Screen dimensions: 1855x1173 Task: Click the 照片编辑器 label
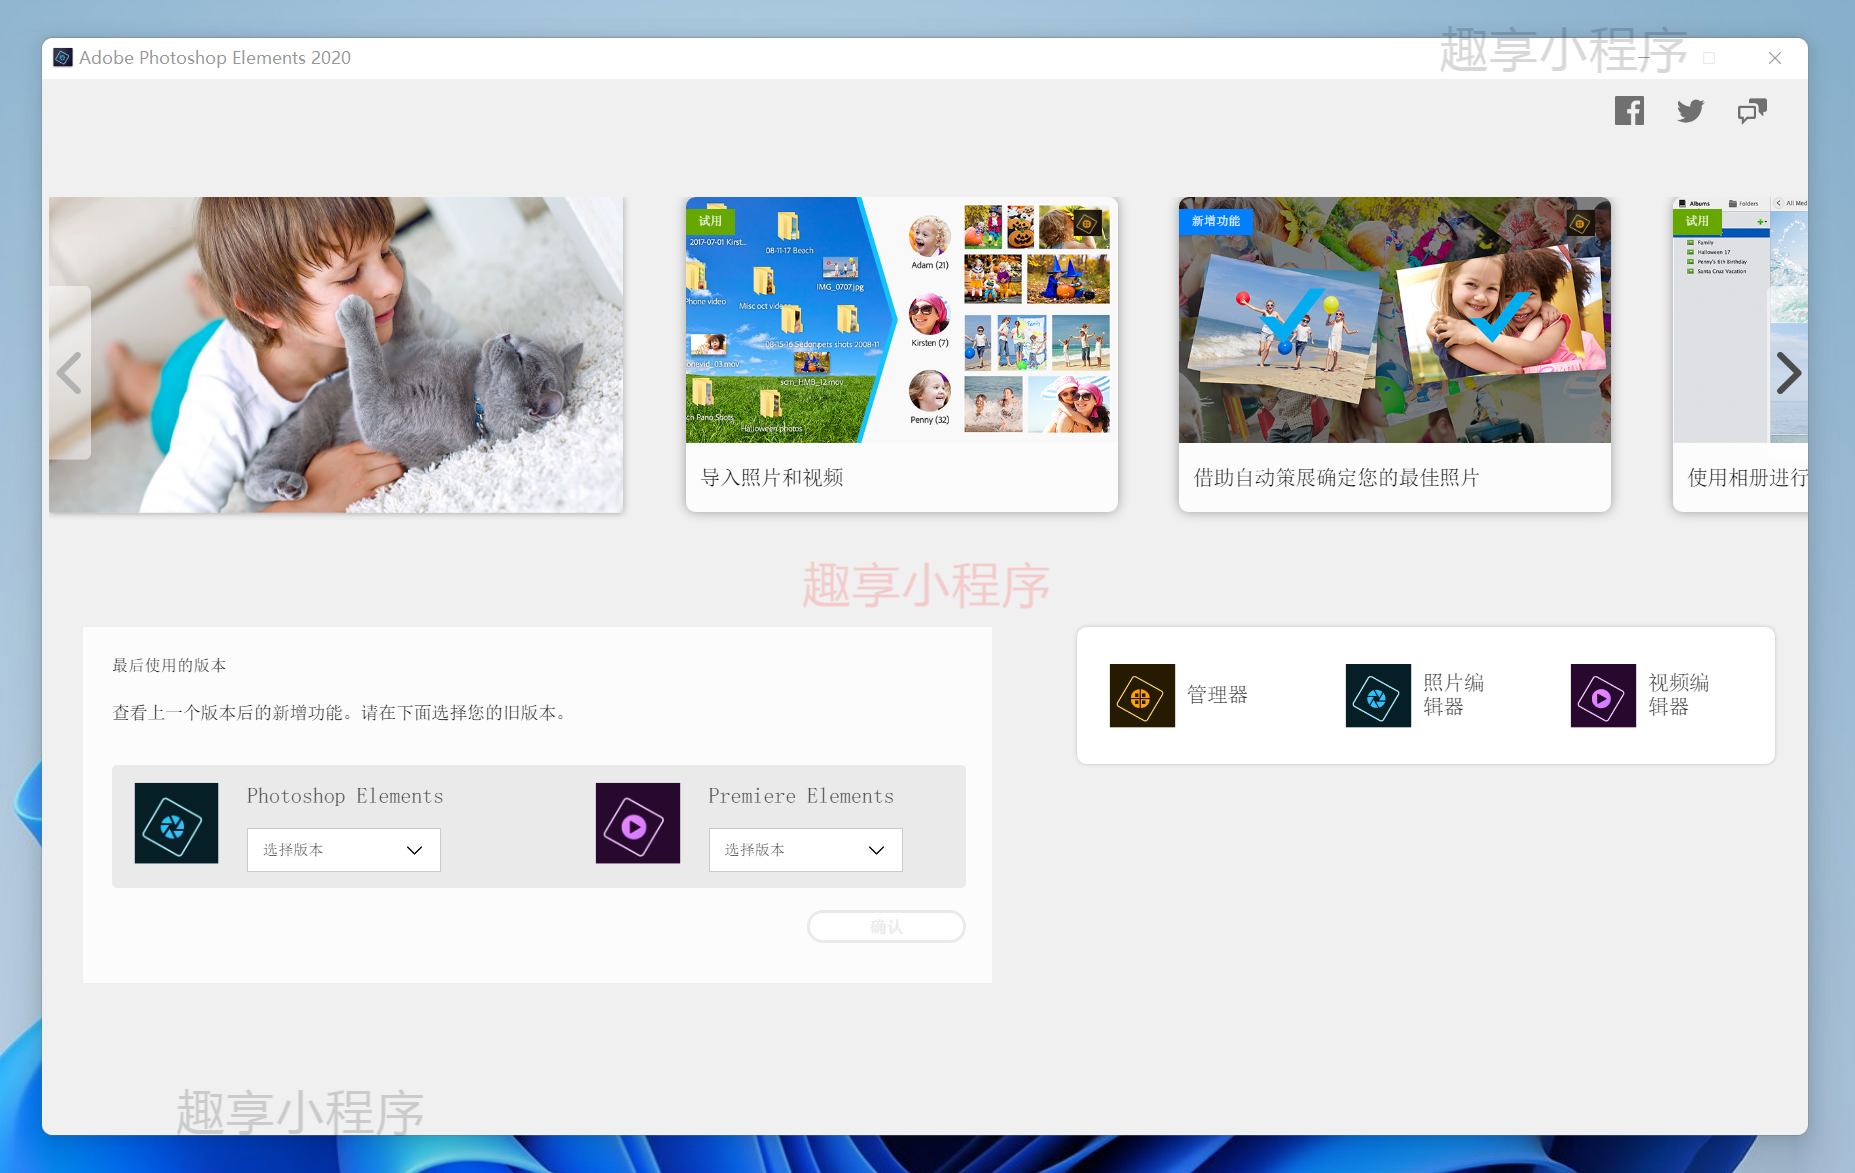coord(1453,695)
